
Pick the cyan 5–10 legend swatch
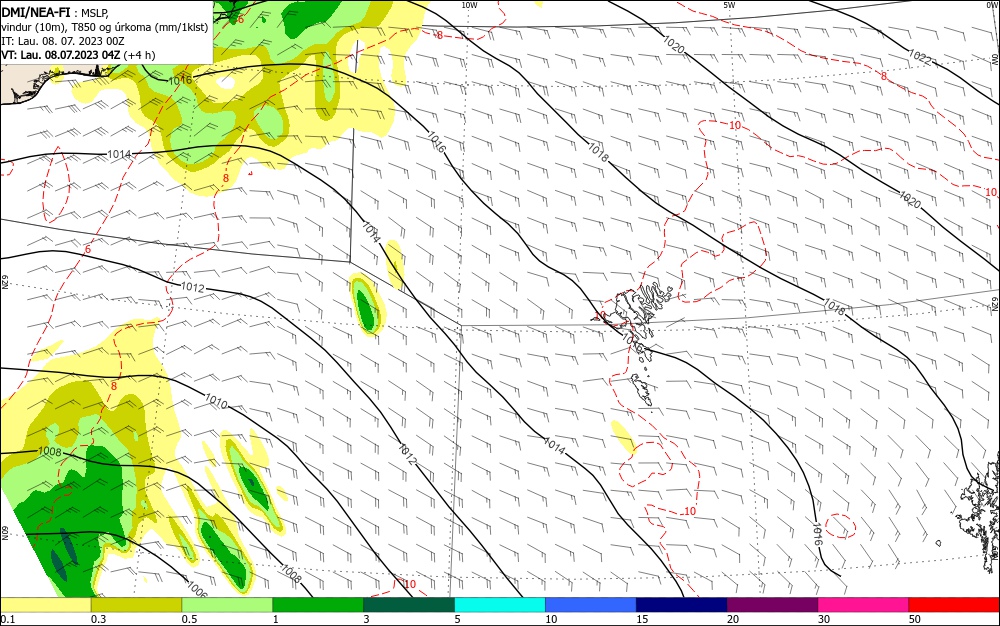pyautogui.click(x=499, y=605)
